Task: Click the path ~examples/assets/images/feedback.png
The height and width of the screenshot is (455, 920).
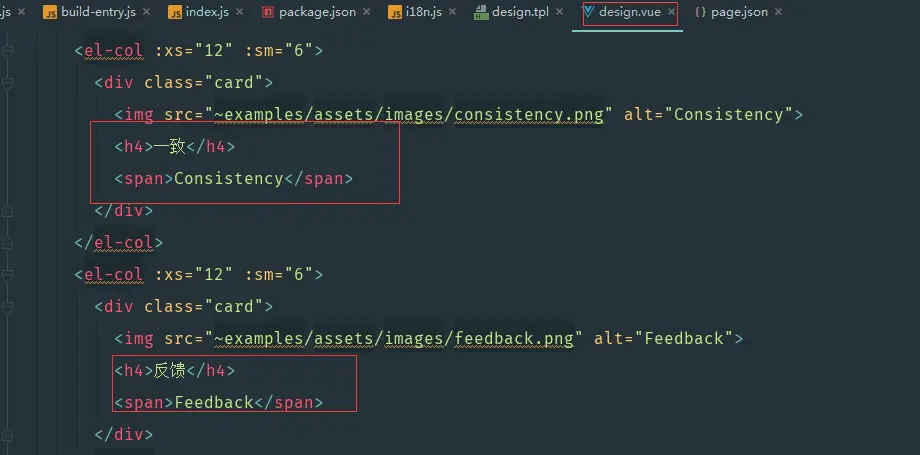Action: coord(394,339)
